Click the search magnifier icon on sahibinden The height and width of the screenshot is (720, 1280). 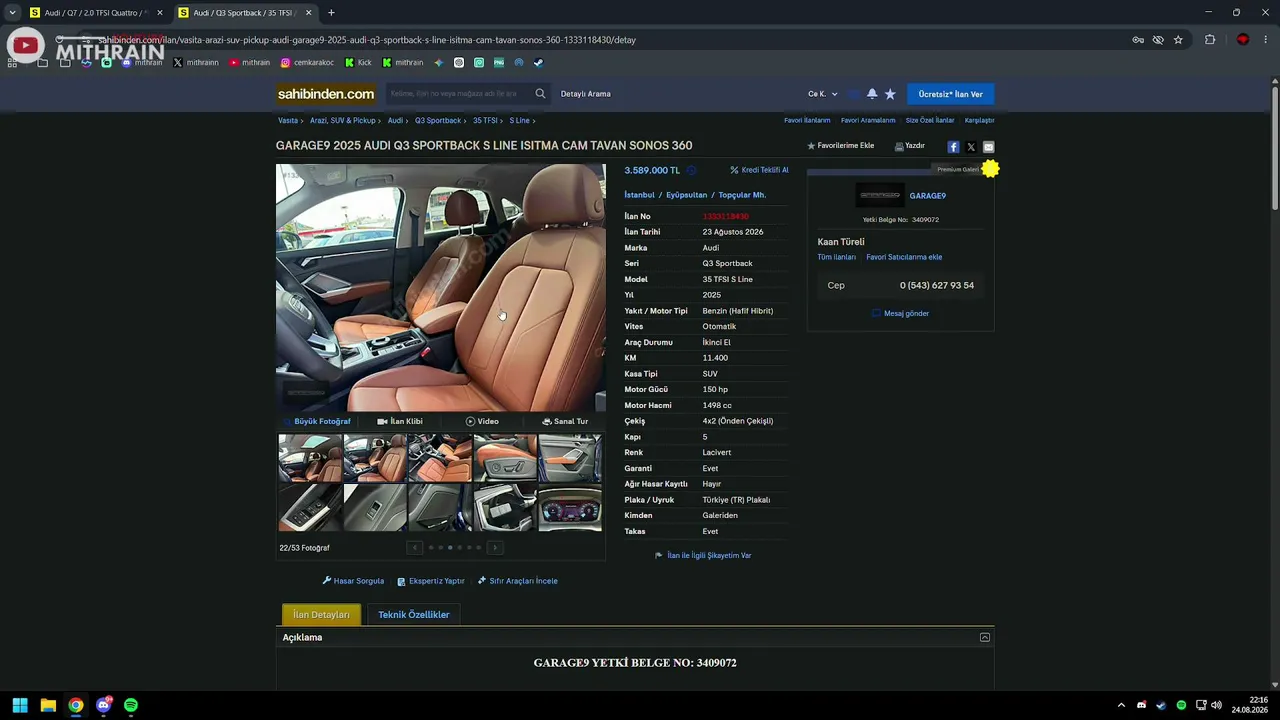coord(540,94)
